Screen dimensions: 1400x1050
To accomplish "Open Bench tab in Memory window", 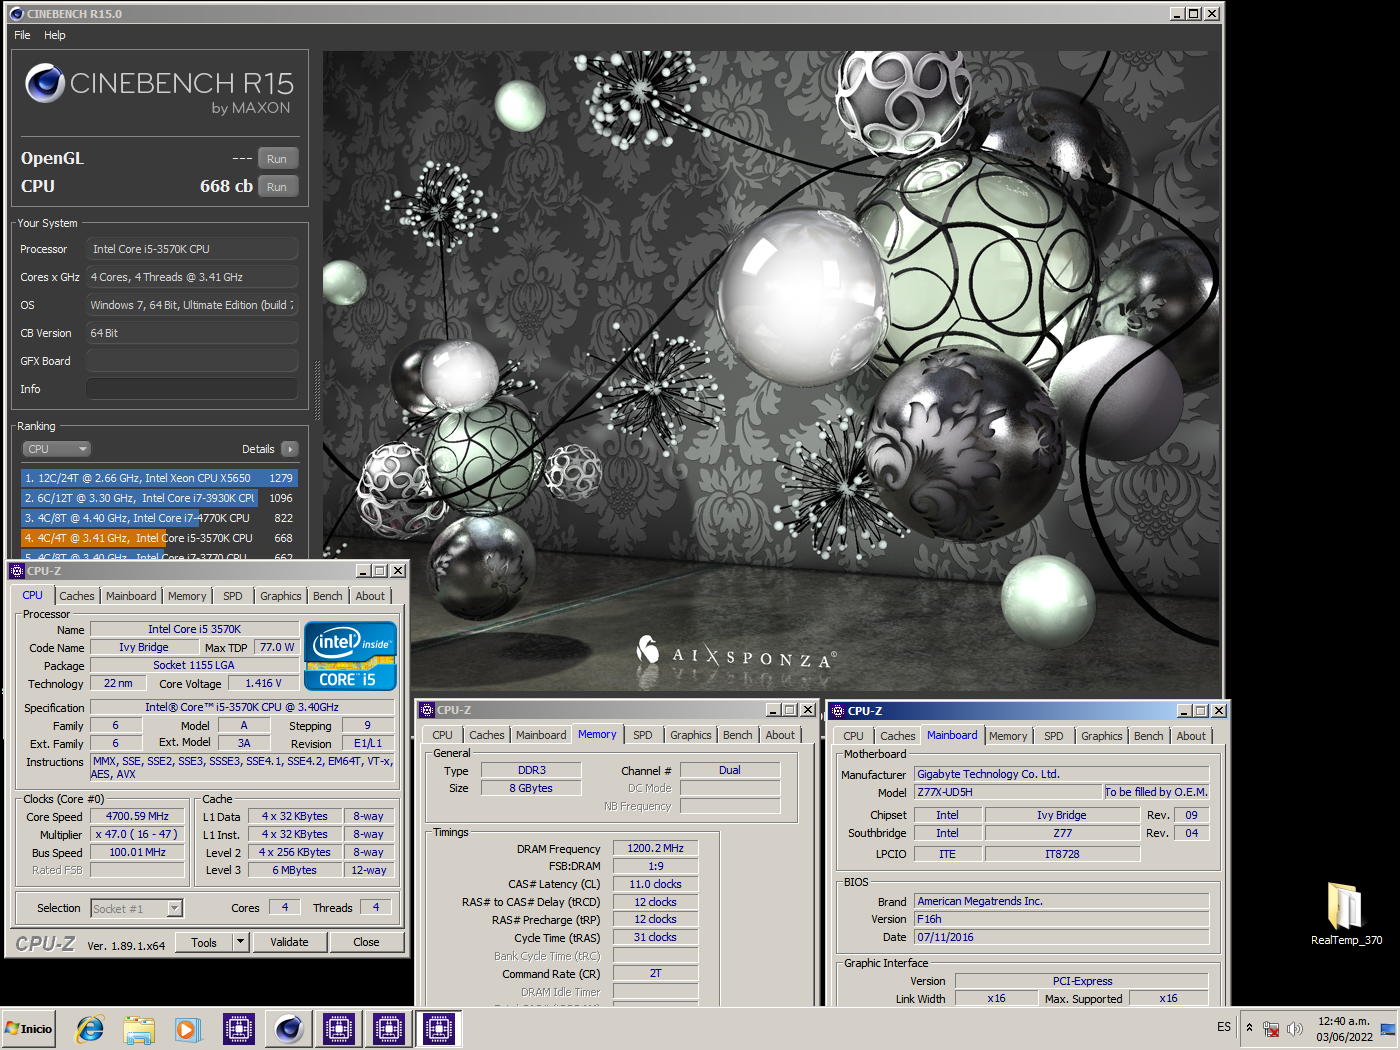I will 738,735.
